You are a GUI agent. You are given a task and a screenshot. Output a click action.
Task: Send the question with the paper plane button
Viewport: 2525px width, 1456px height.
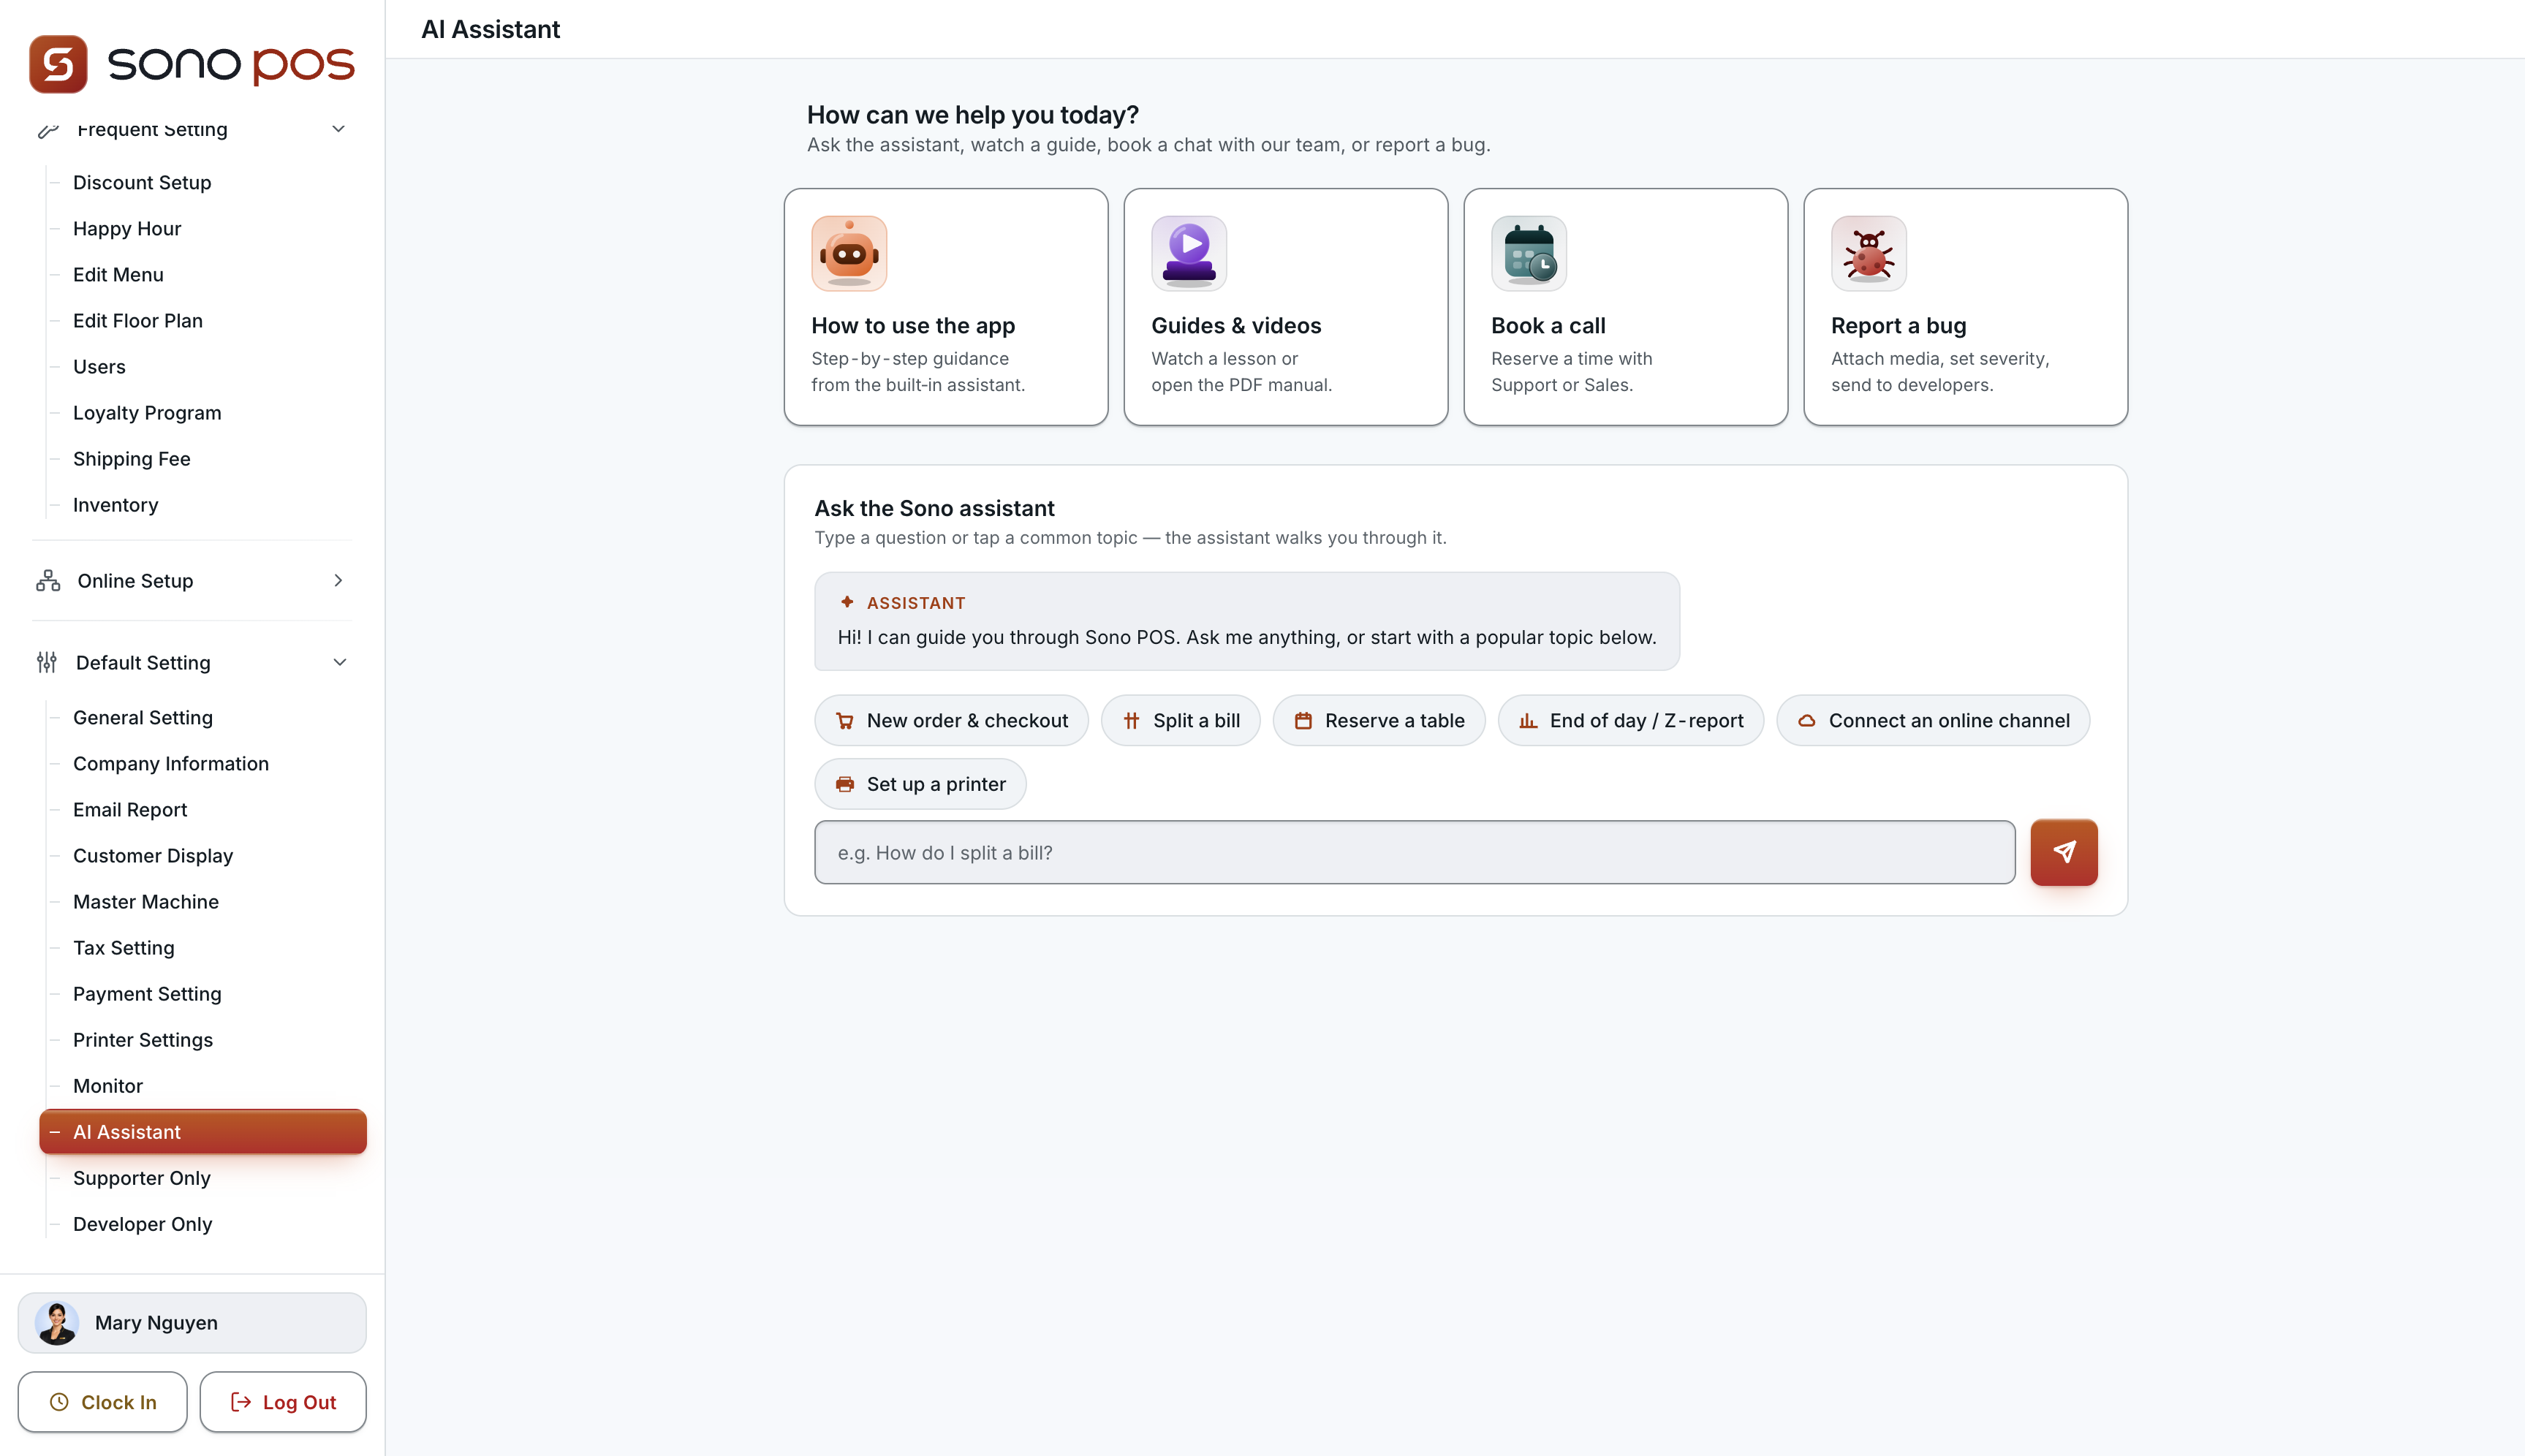pyautogui.click(x=2064, y=852)
